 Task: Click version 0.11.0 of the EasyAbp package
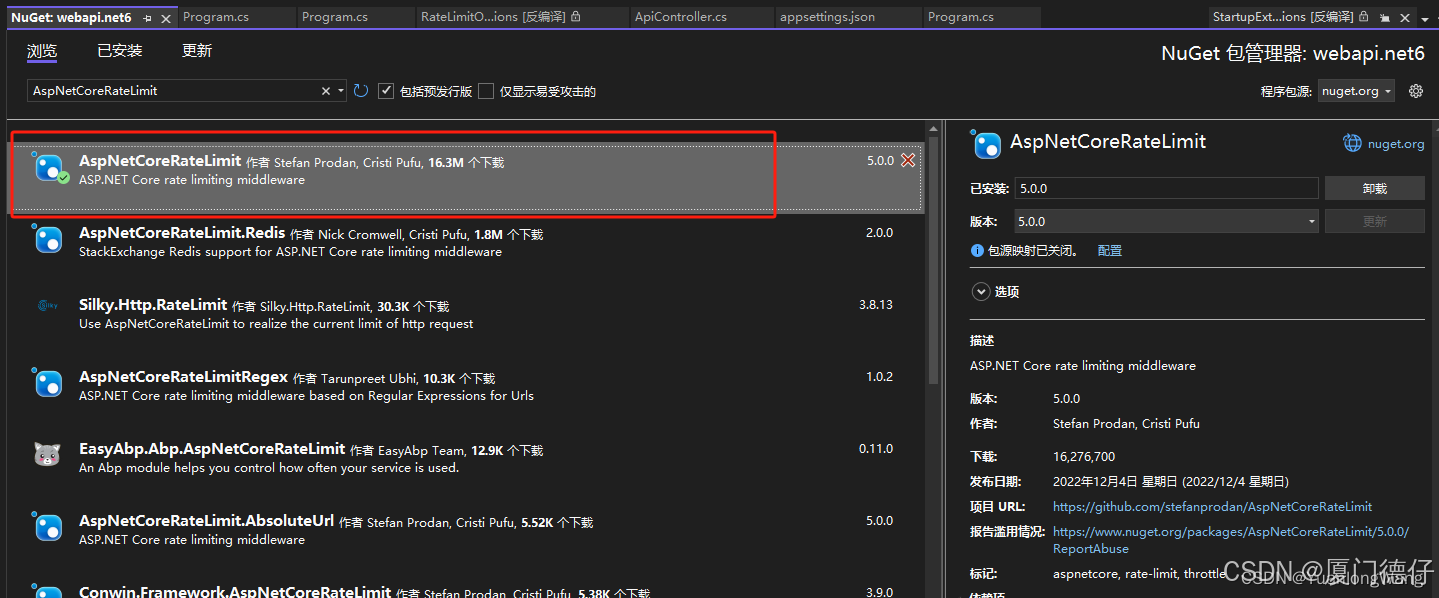pos(876,449)
